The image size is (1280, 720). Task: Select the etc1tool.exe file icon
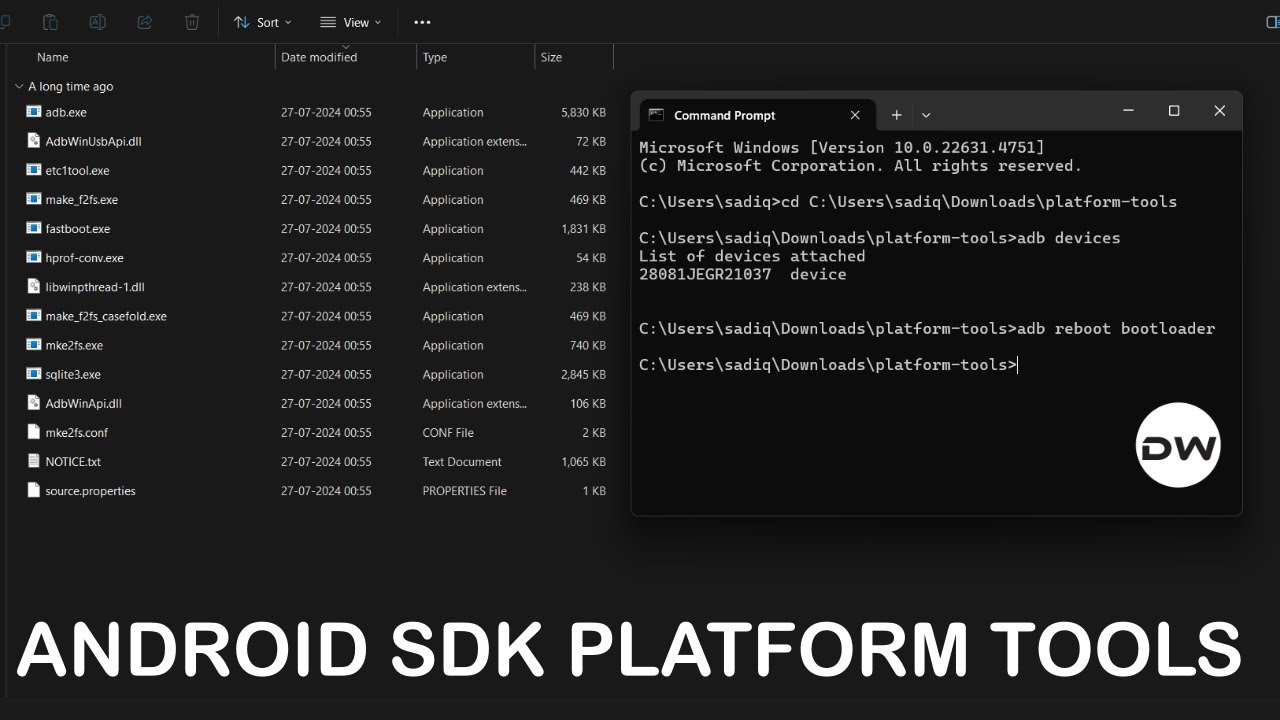click(35, 170)
